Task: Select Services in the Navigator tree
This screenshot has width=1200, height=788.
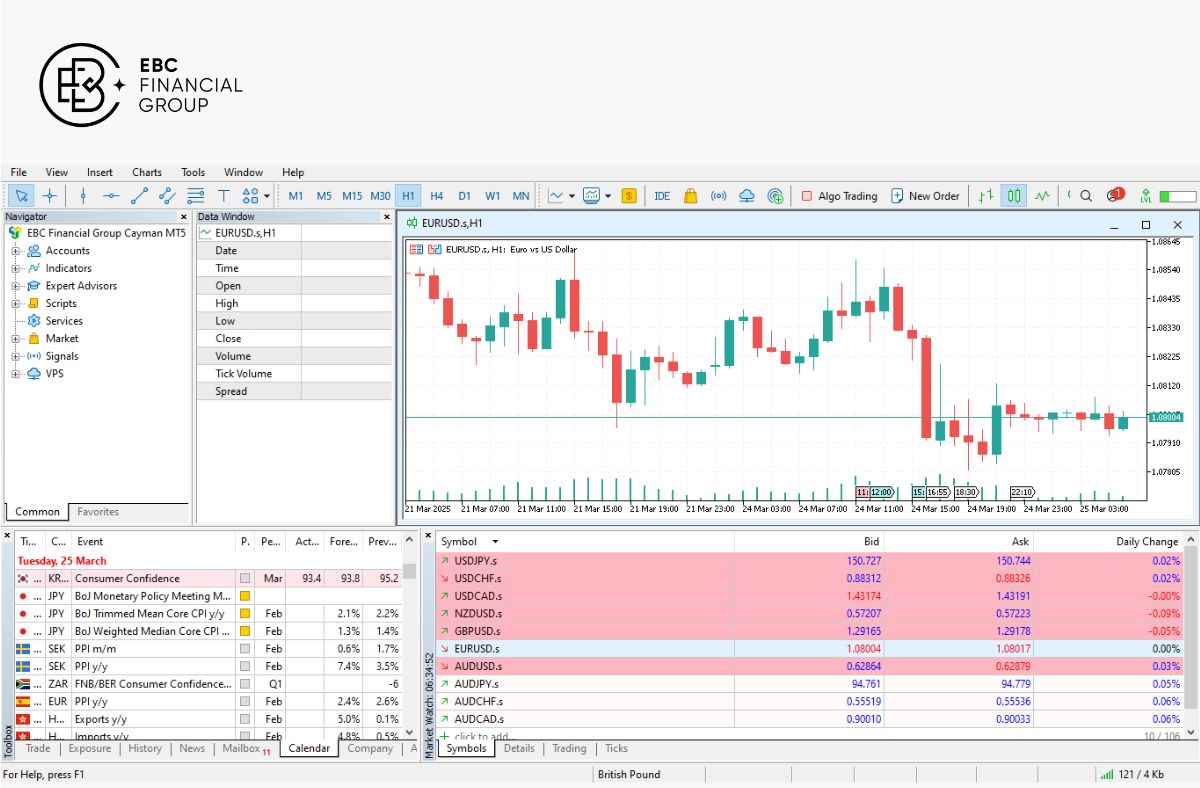Action: [x=63, y=321]
